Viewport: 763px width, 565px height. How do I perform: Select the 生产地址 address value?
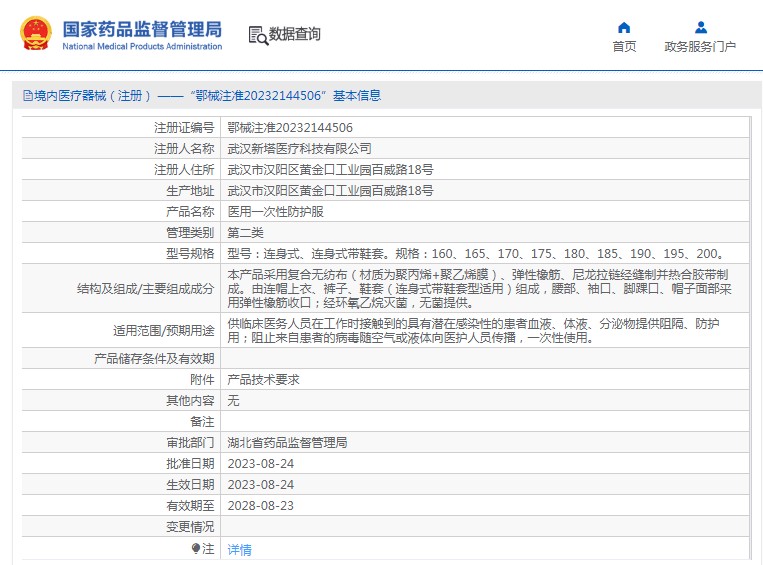(x=330, y=190)
